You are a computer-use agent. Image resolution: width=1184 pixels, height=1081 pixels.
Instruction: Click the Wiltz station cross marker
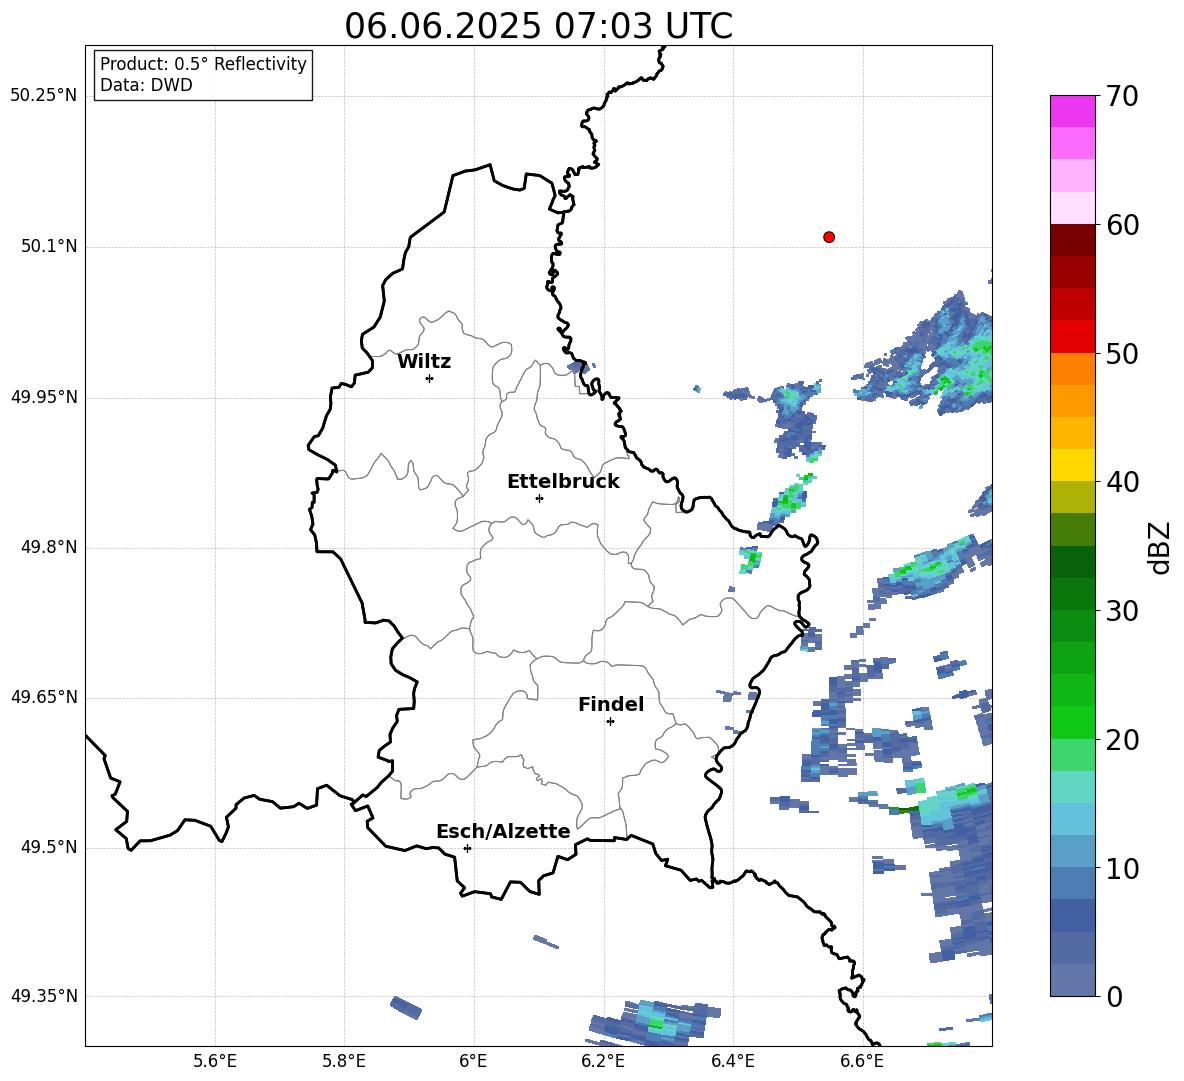pyautogui.click(x=430, y=378)
